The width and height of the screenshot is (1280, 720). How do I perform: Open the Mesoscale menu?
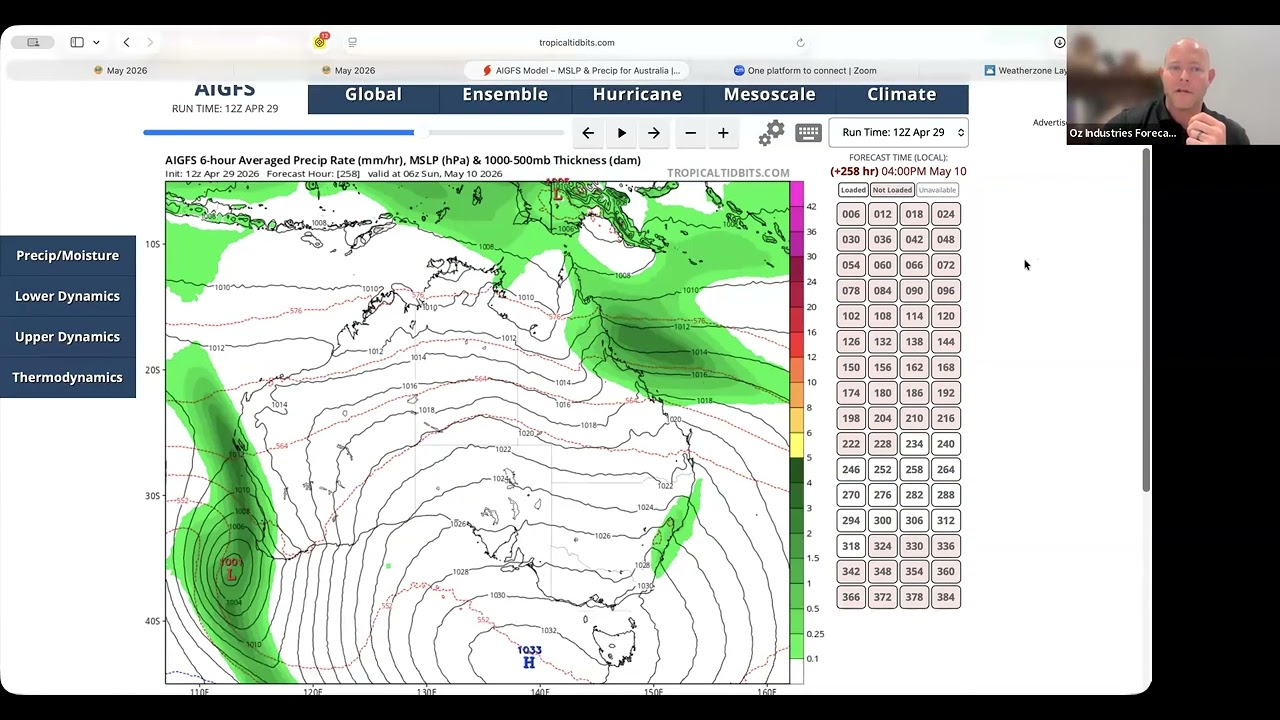click(x=769, y=94)
